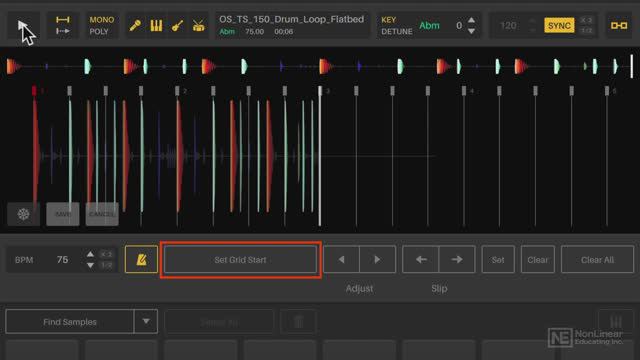Decrease key shift with down arrow

(471, 31)
